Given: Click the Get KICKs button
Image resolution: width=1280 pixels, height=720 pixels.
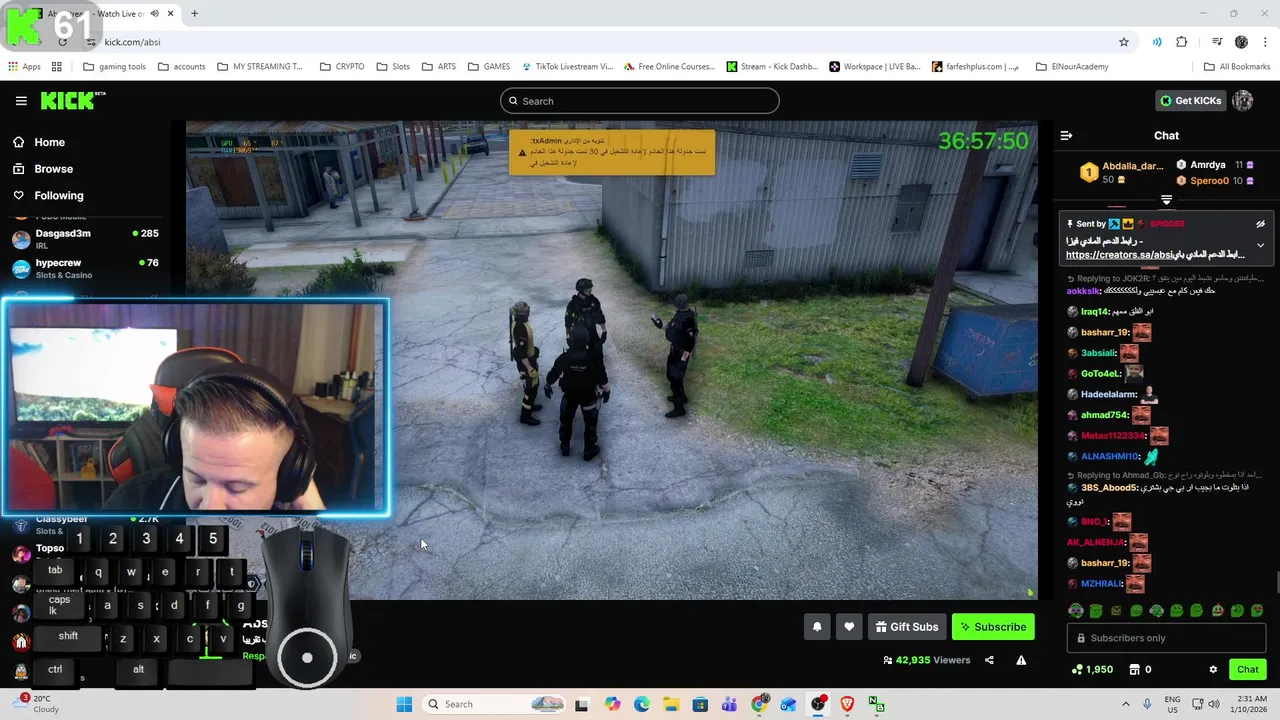Looking at the screenshot, I should point(1190,101).
